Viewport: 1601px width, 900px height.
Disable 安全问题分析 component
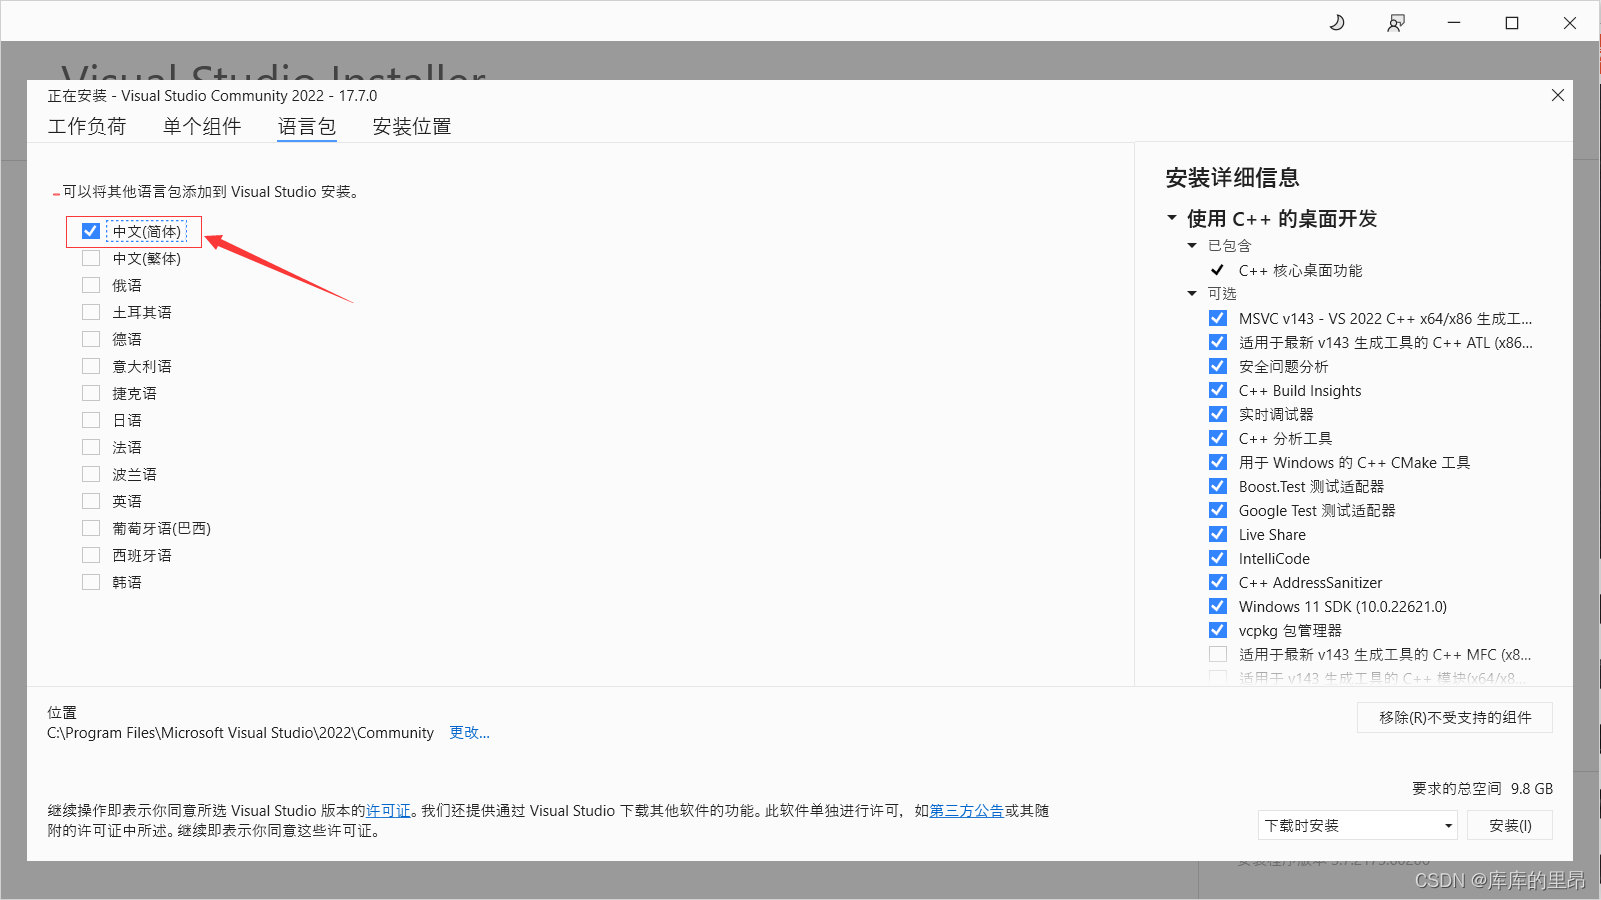point(1218,366)
